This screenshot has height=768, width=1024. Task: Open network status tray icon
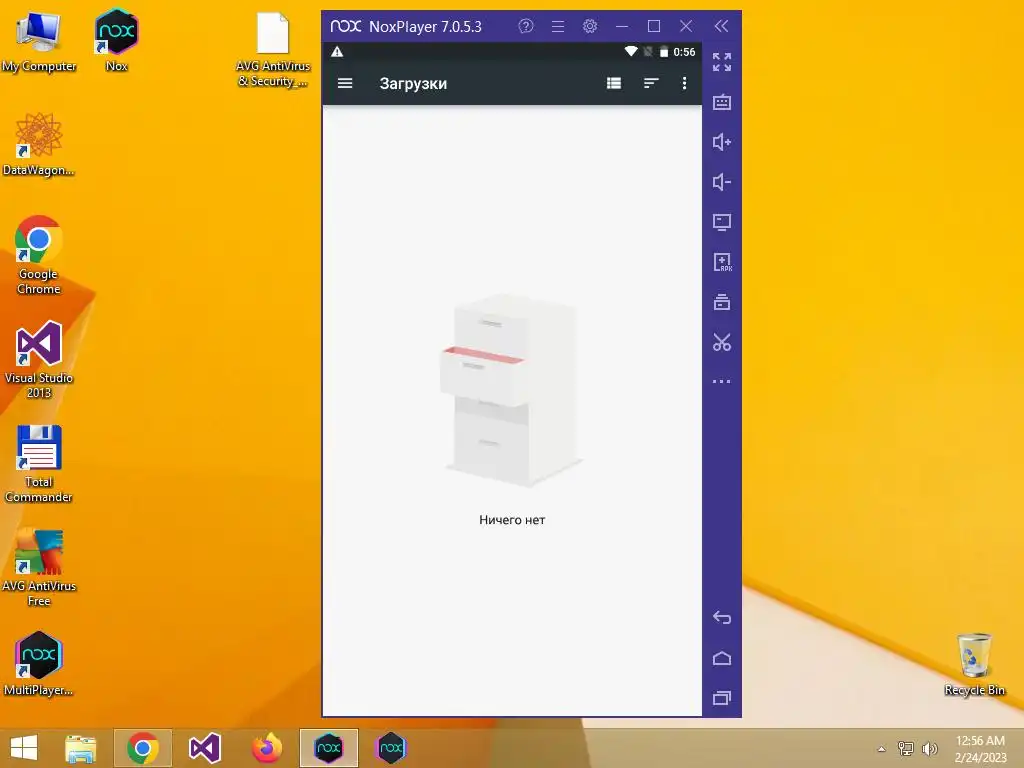[x=906, y=748]
